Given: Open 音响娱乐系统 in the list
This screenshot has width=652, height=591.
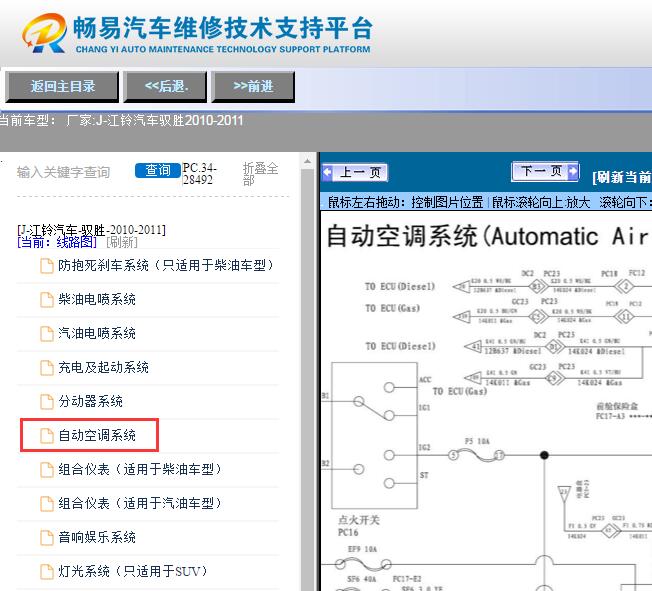Looking at the screenshot, I should pos(97,537).
